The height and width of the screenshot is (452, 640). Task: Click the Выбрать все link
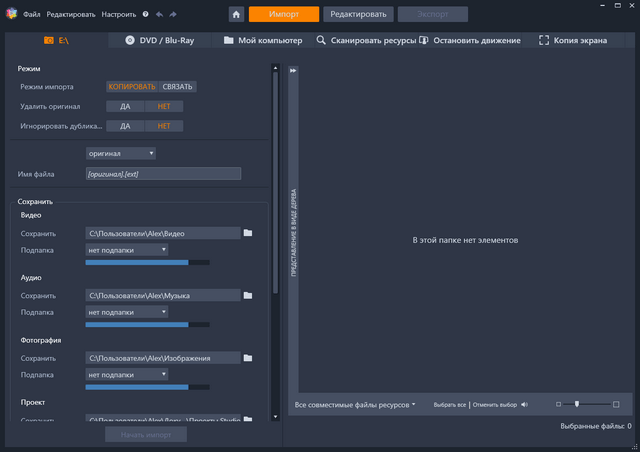point(449,405)
